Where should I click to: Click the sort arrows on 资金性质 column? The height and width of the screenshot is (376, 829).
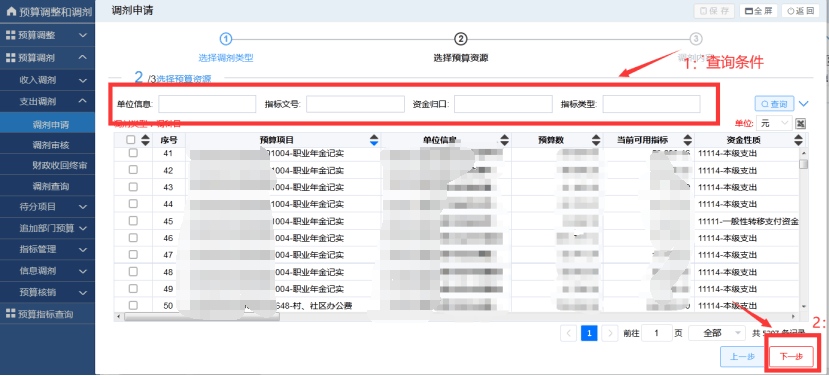798,140
